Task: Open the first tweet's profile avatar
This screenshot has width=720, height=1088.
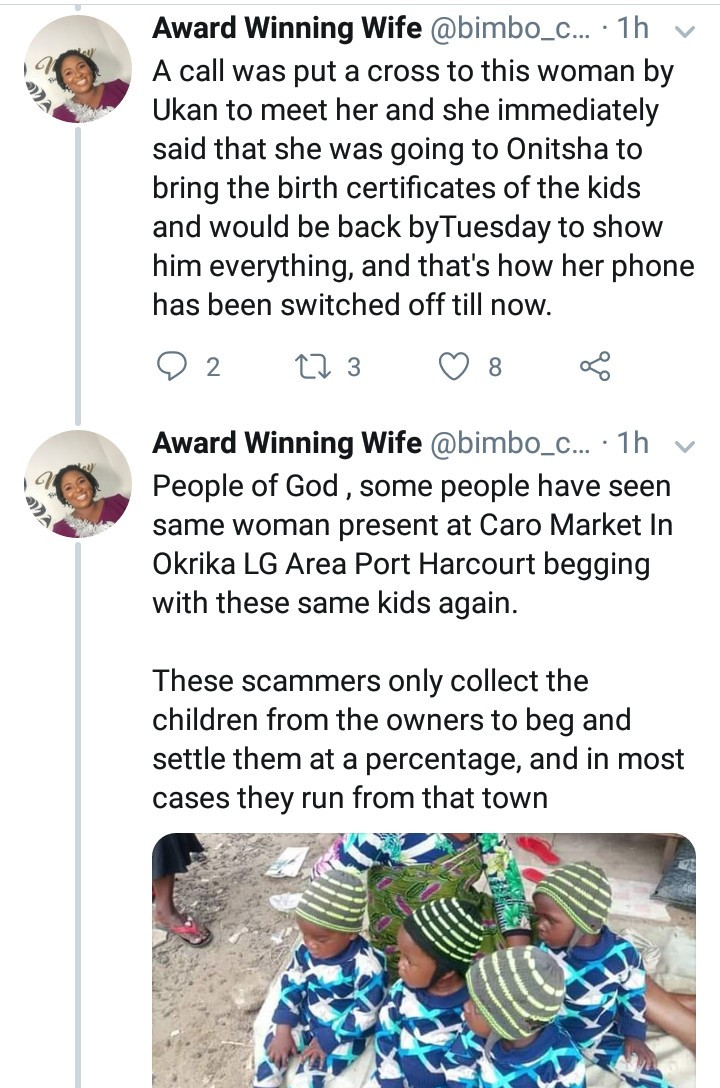Action: 77,70
